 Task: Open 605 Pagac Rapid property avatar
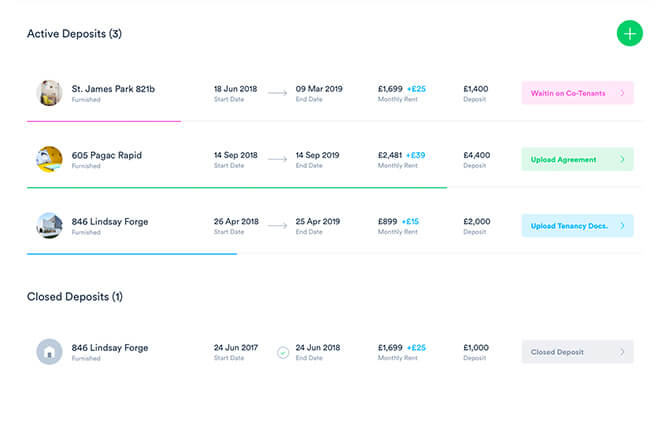[x=50, y=159]
